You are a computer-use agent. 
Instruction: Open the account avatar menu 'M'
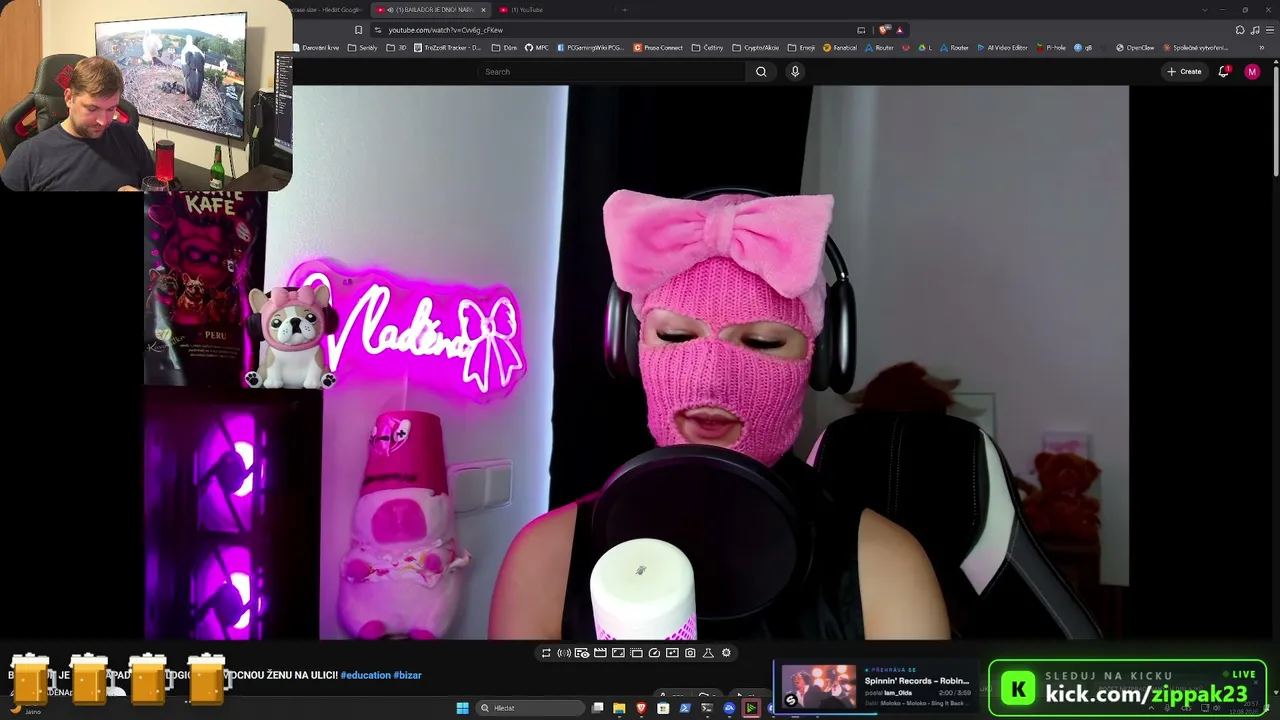1252,72
